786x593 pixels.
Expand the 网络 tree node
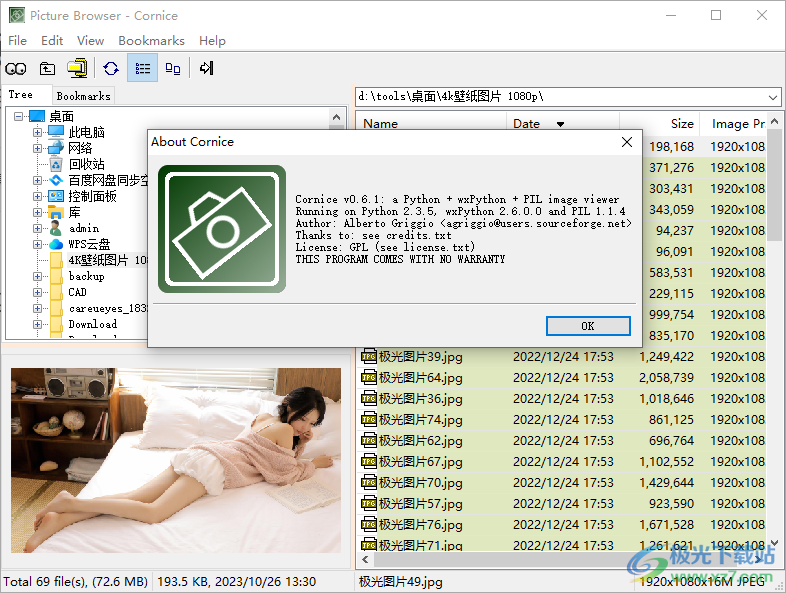tap(38, 148)
